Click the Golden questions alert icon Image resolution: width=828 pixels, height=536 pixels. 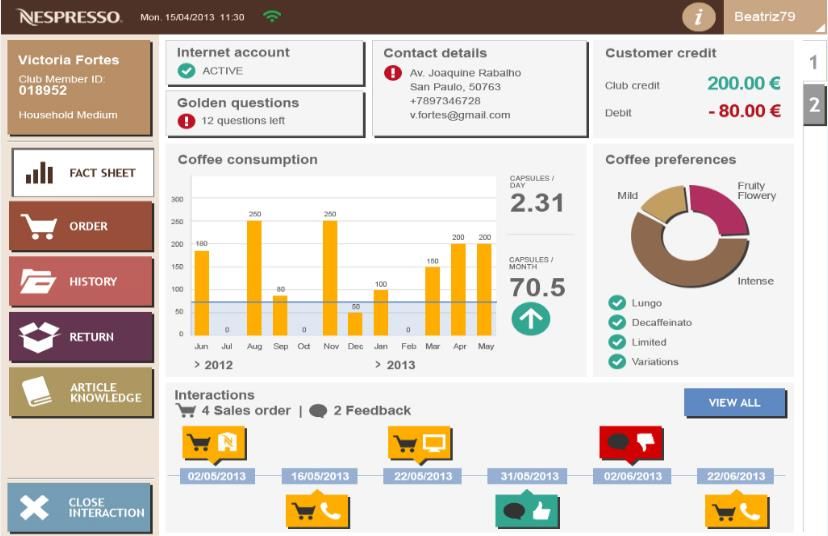coord(186,121)
